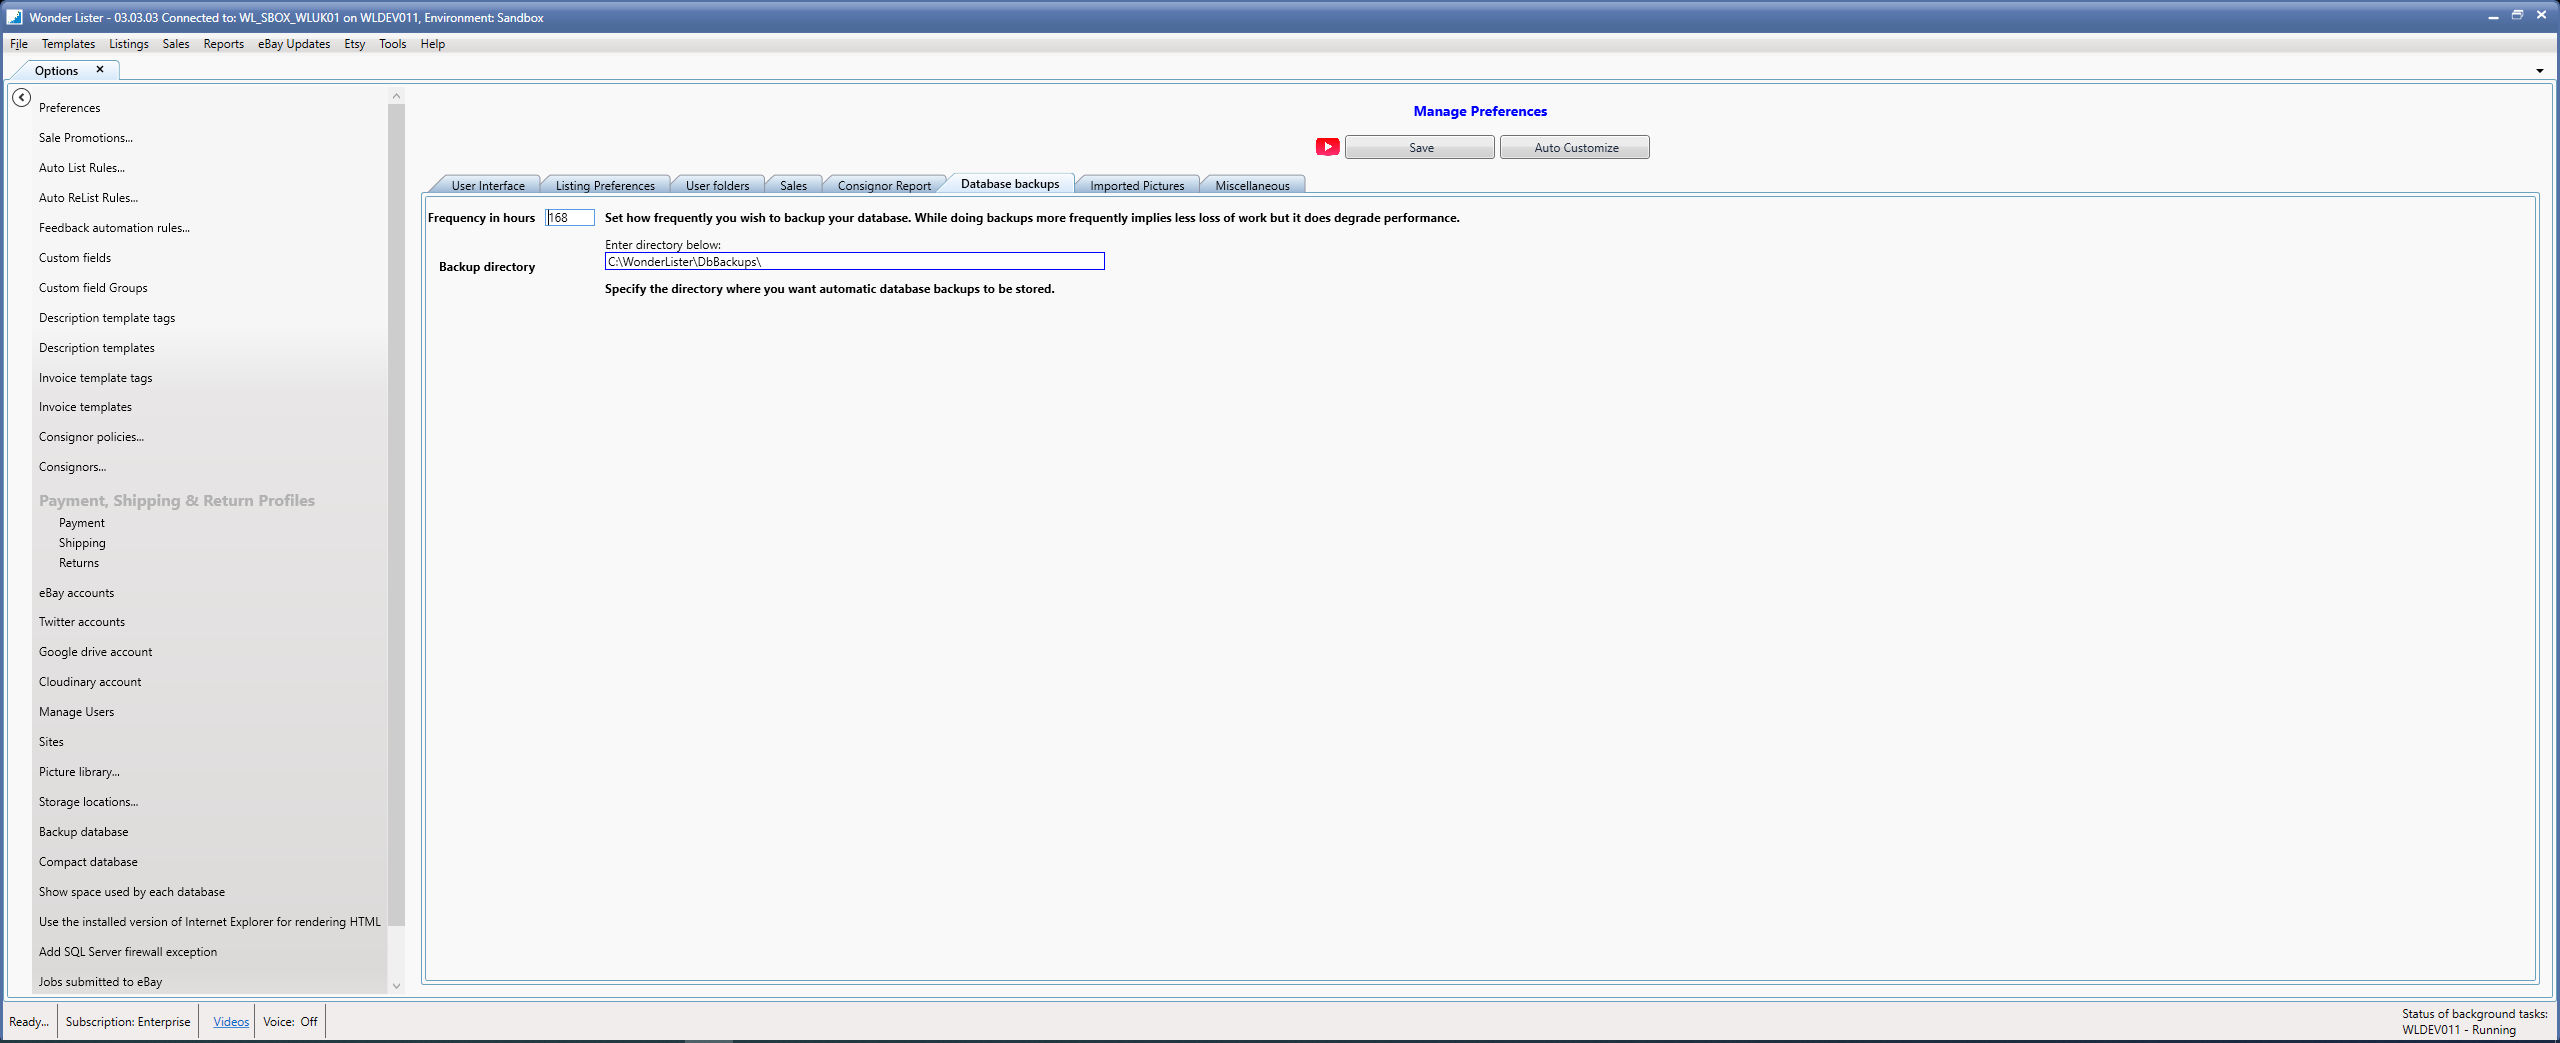
Task: Switch to the Listing Preferences tab
Action: pyautogui.click(x=605, y=185)
